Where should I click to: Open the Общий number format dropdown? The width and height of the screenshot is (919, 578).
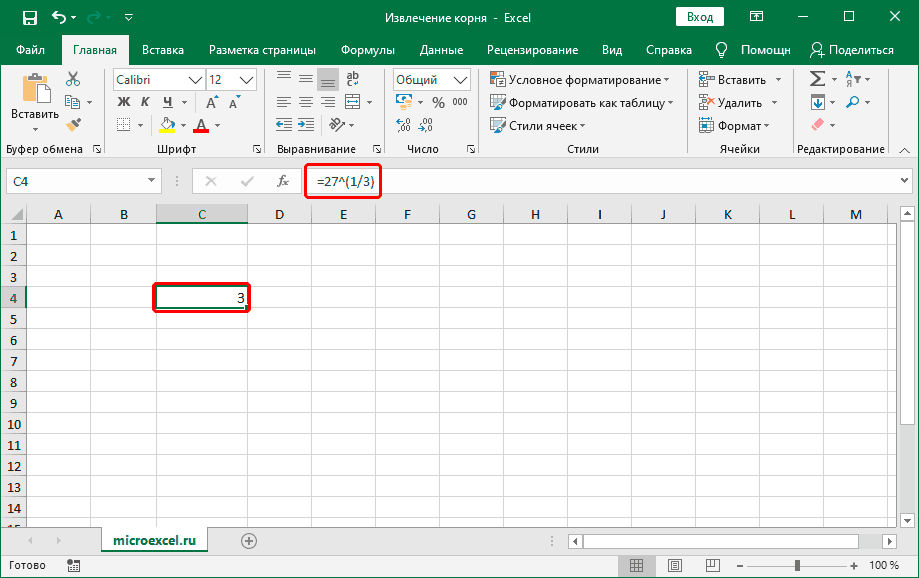point(460,79)
